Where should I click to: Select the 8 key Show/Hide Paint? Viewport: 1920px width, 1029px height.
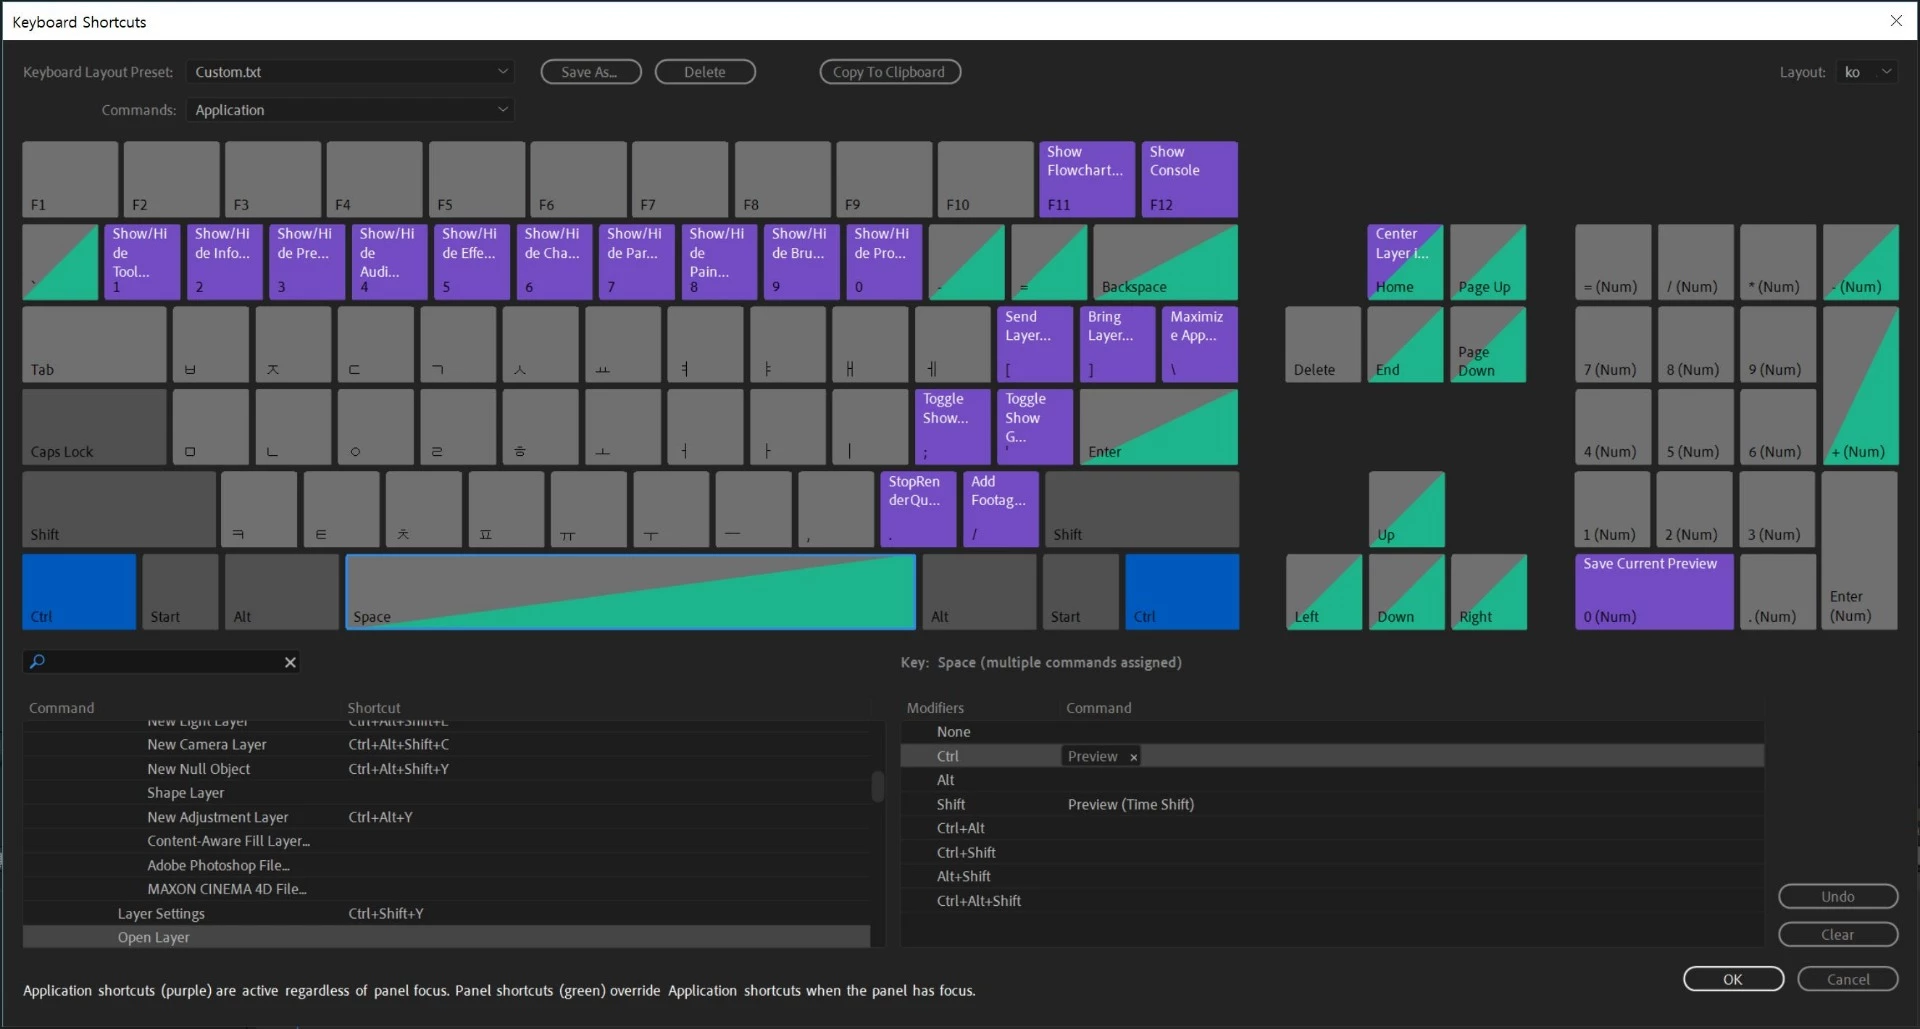coord(719,262)
